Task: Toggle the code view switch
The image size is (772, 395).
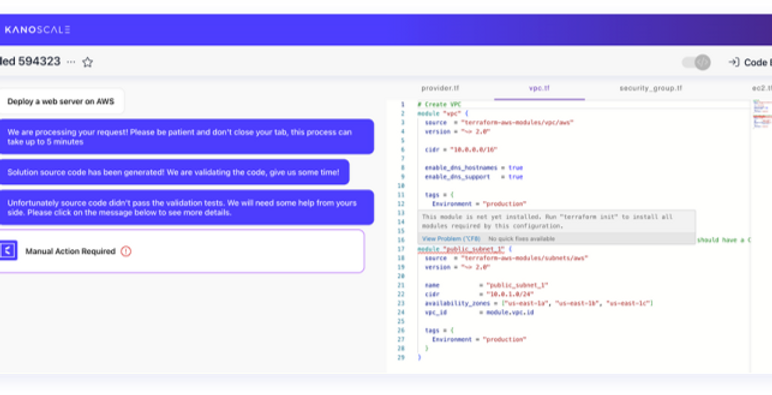Action: (696, 62)
